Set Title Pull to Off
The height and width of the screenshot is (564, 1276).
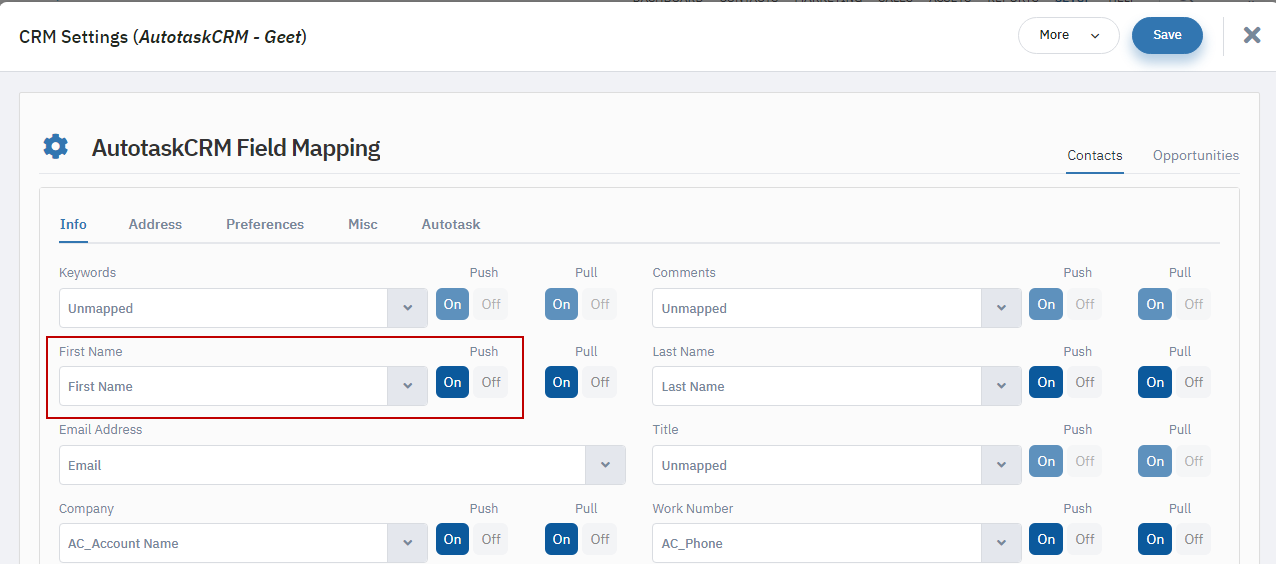(x=1194, y=461)
